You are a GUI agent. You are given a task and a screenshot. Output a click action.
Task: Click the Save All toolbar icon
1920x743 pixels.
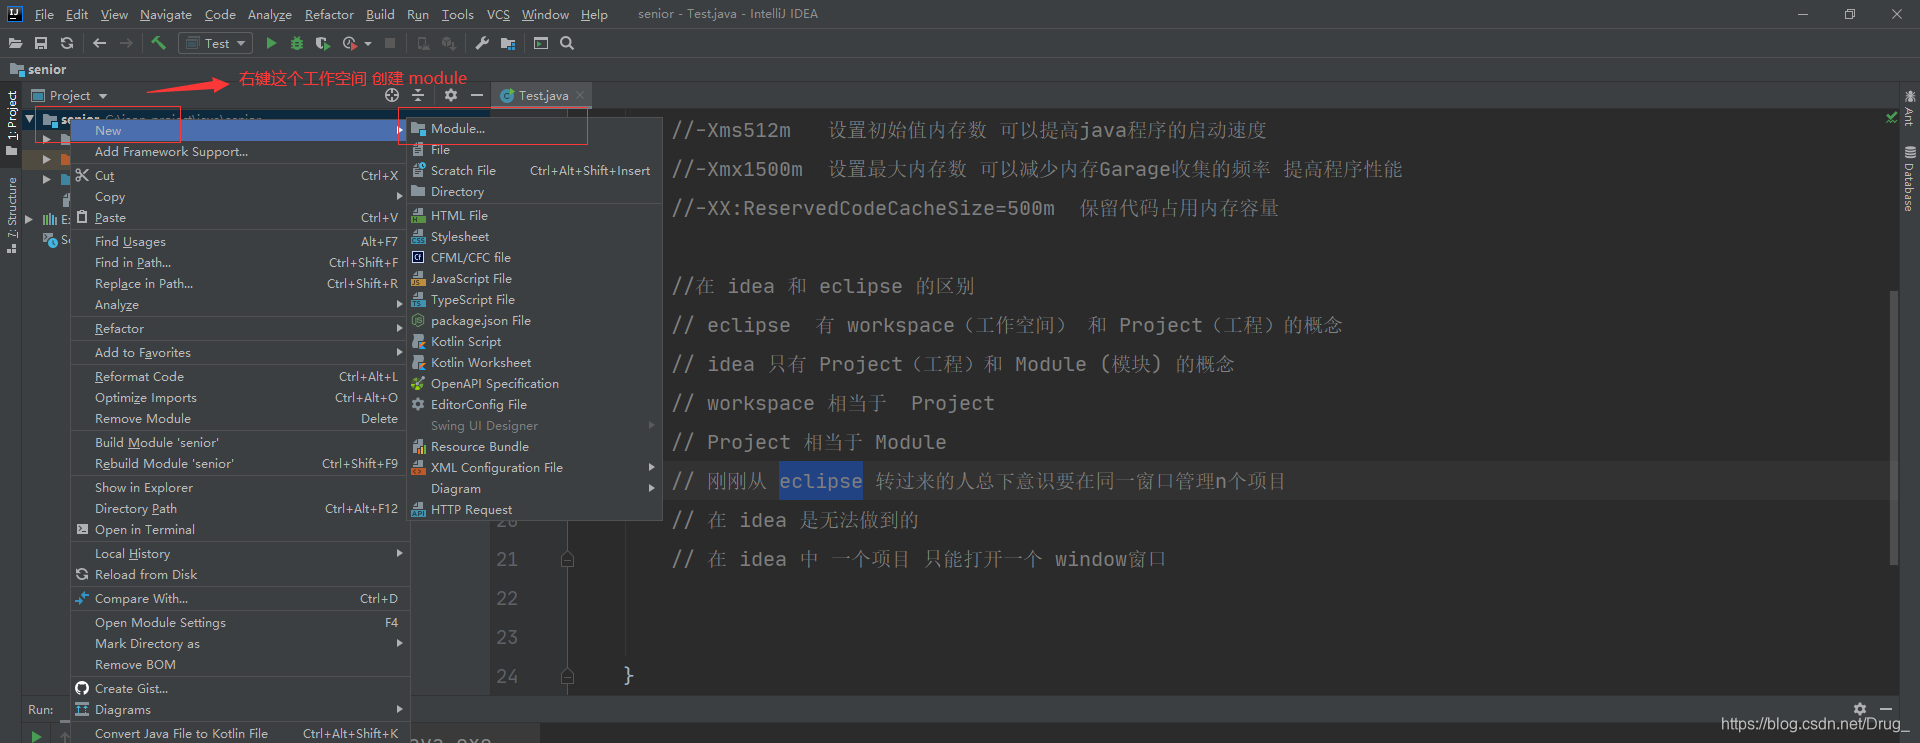point(41,43)
